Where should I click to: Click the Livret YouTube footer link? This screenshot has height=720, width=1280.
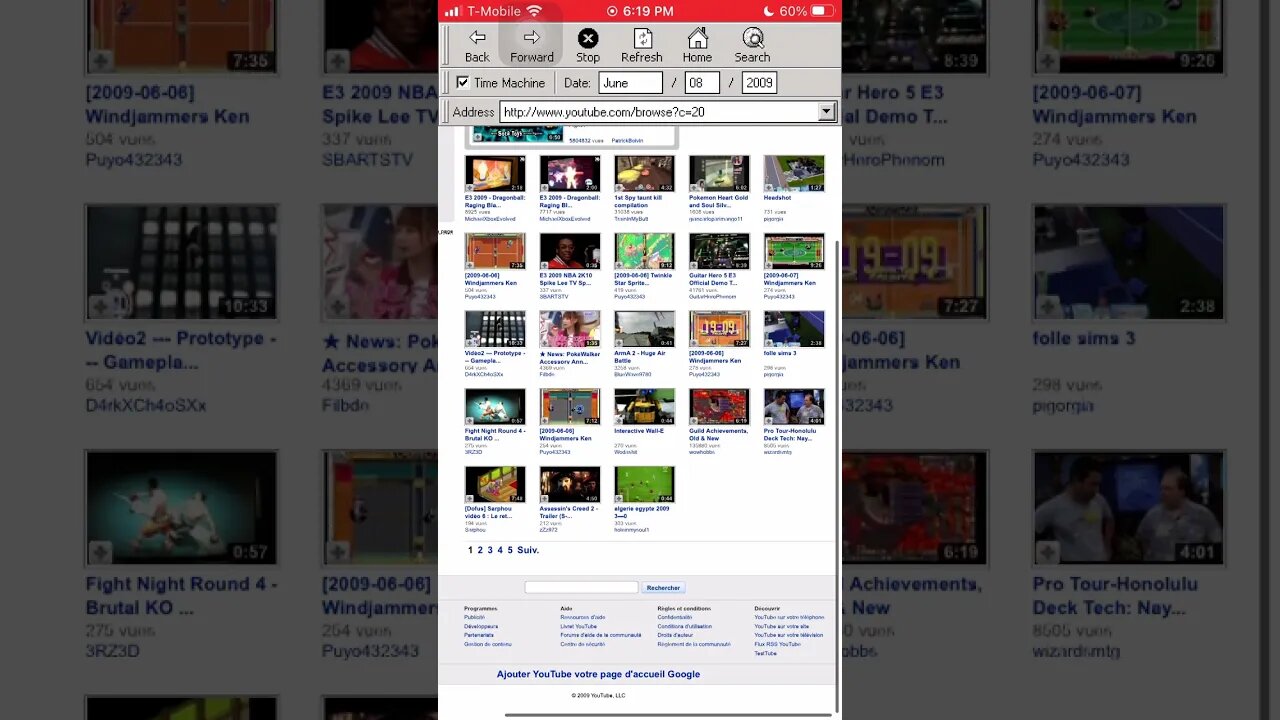[579, 626]
